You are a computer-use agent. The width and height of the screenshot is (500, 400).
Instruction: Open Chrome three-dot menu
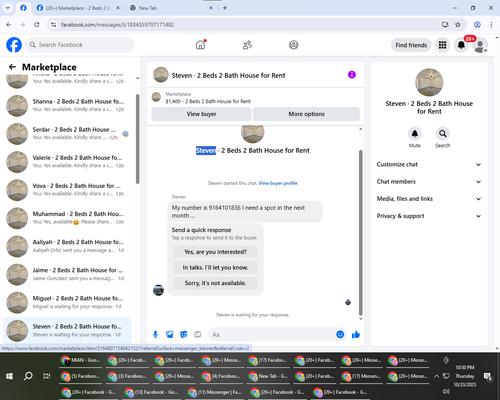(x=491, y=24)
